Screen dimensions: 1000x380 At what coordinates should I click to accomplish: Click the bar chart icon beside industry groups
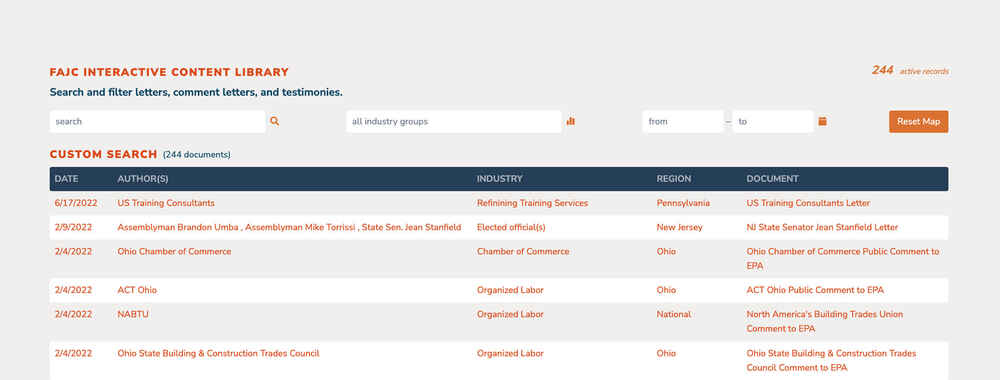tap(571, 121)
